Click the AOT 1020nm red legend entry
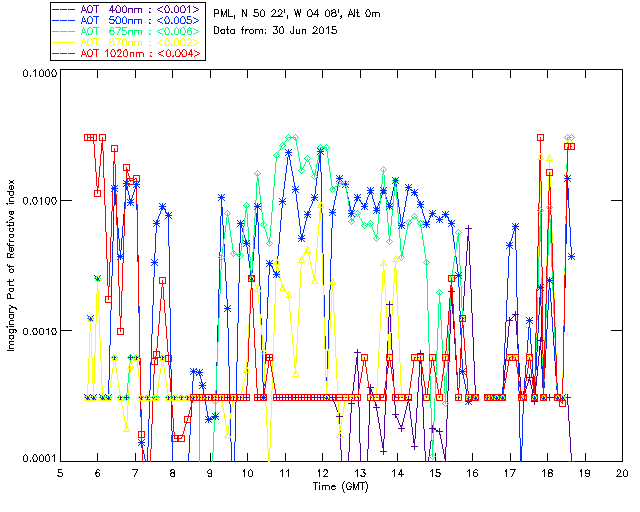The image size is (640, 512). point(127,53)
